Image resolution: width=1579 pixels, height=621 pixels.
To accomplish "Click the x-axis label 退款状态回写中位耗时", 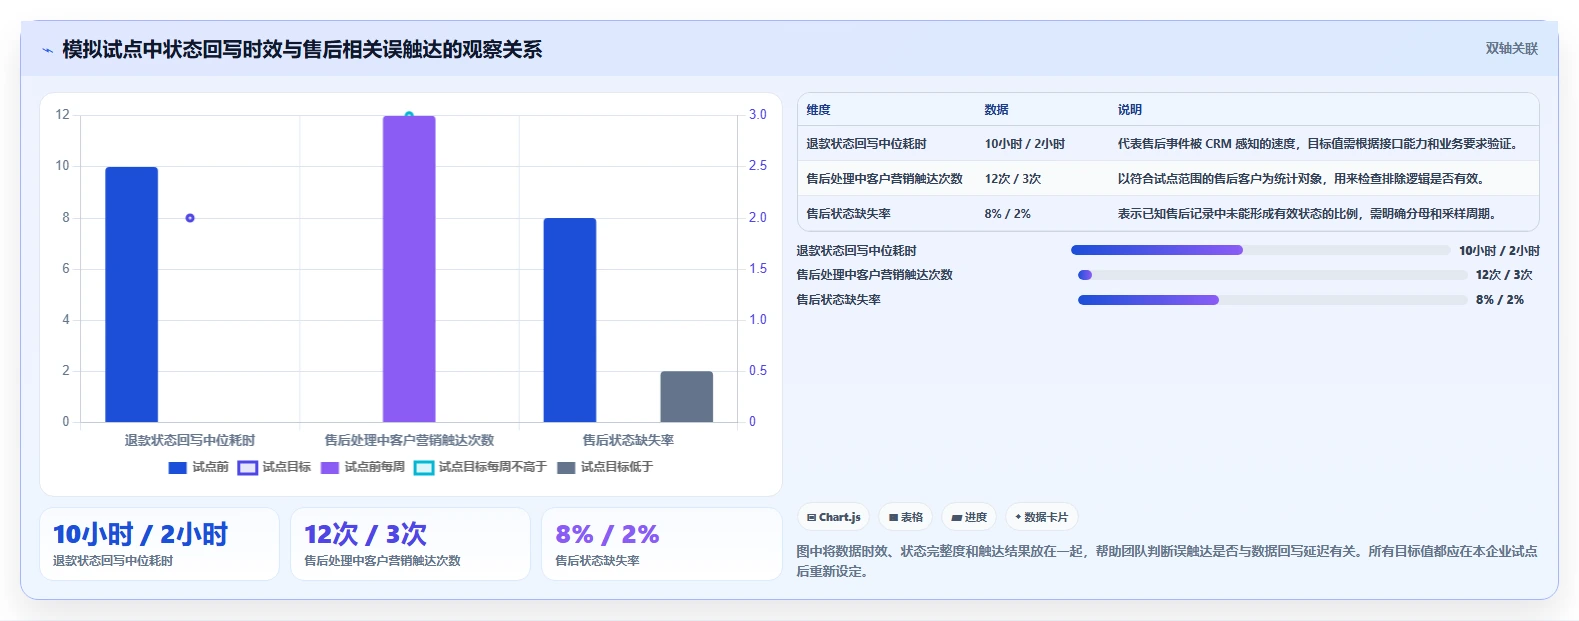I will pyautogui.click(x=190, y=440).
